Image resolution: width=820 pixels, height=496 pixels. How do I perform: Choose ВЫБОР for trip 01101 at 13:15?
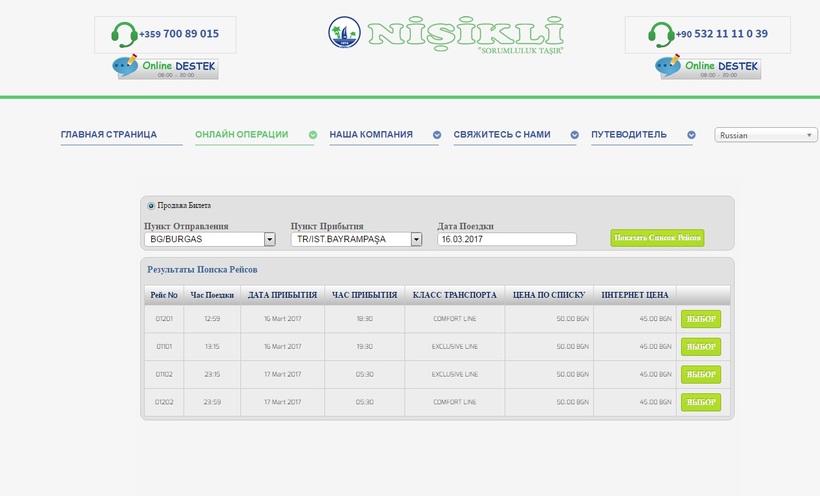700,347
